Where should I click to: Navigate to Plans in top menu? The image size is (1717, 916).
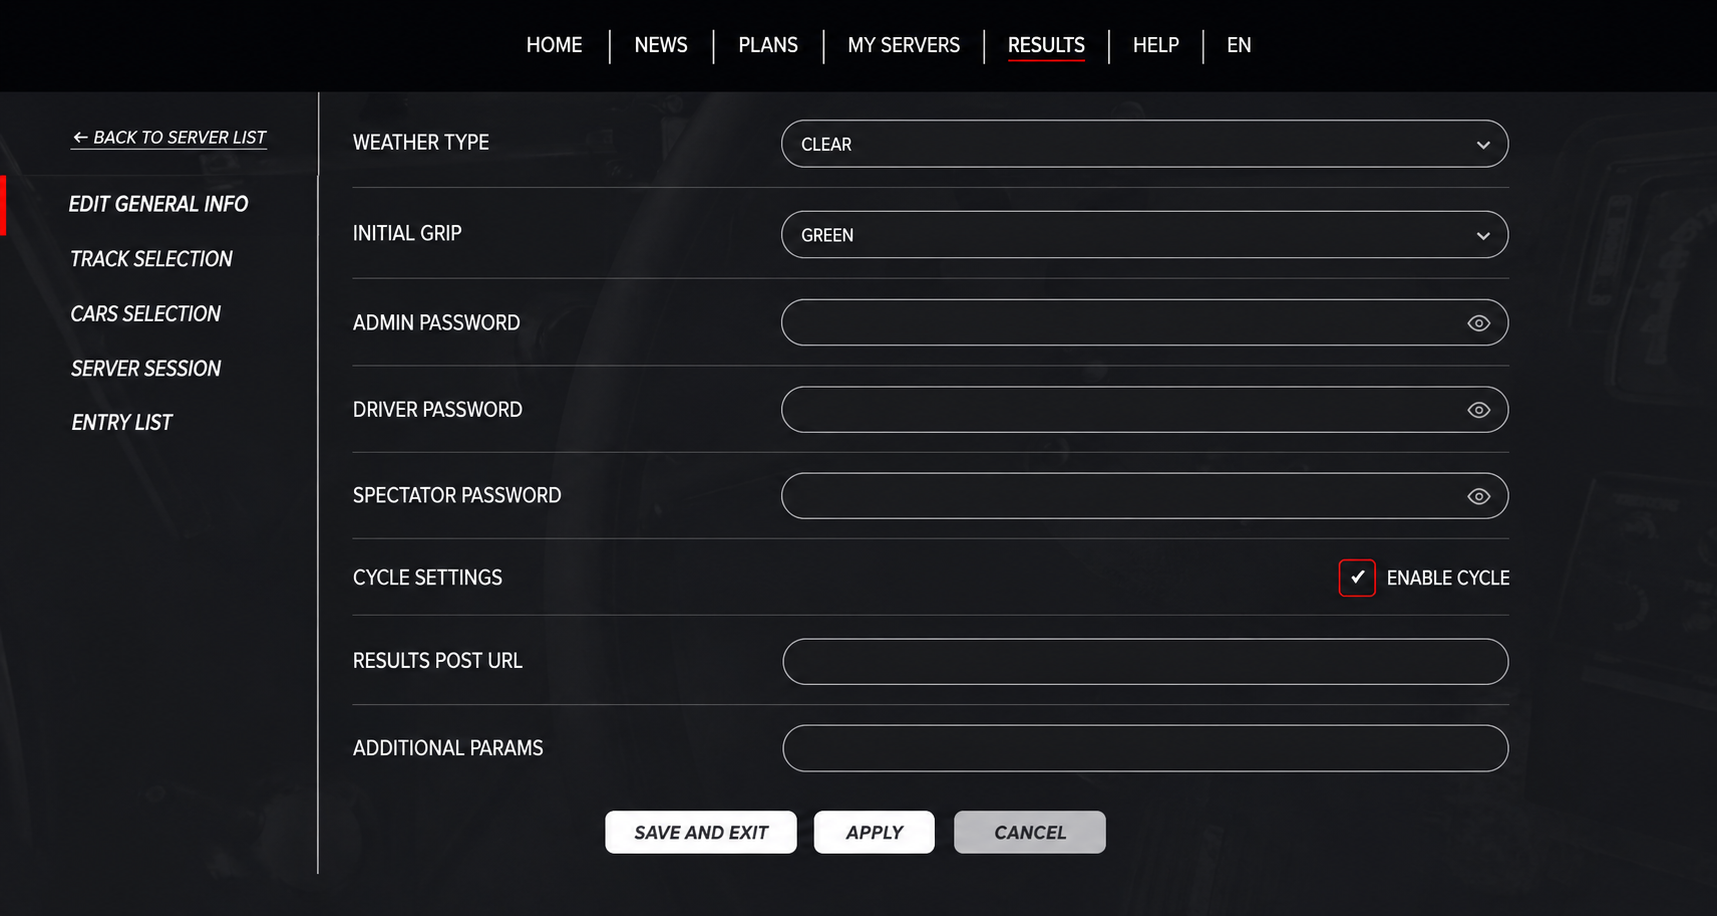pyautogui.click(x=767, y=45)
